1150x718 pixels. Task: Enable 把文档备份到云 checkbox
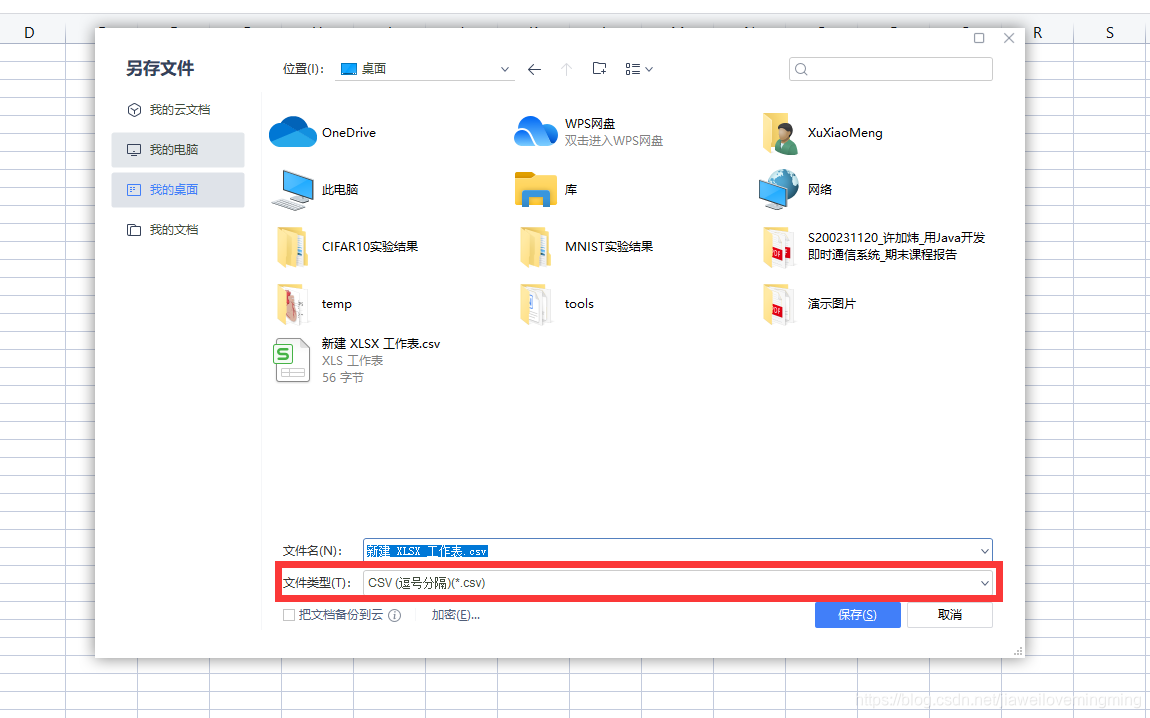(x=289, y=615)
